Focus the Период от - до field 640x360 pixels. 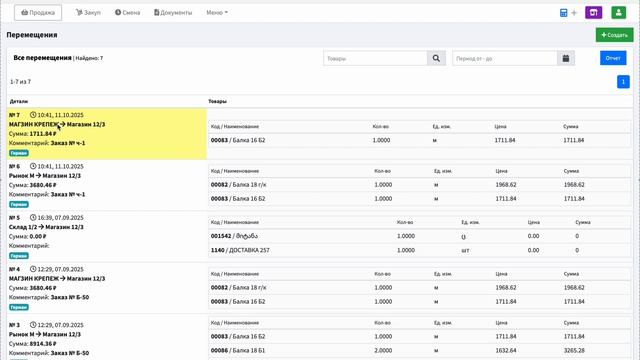[x=504, y=58]
